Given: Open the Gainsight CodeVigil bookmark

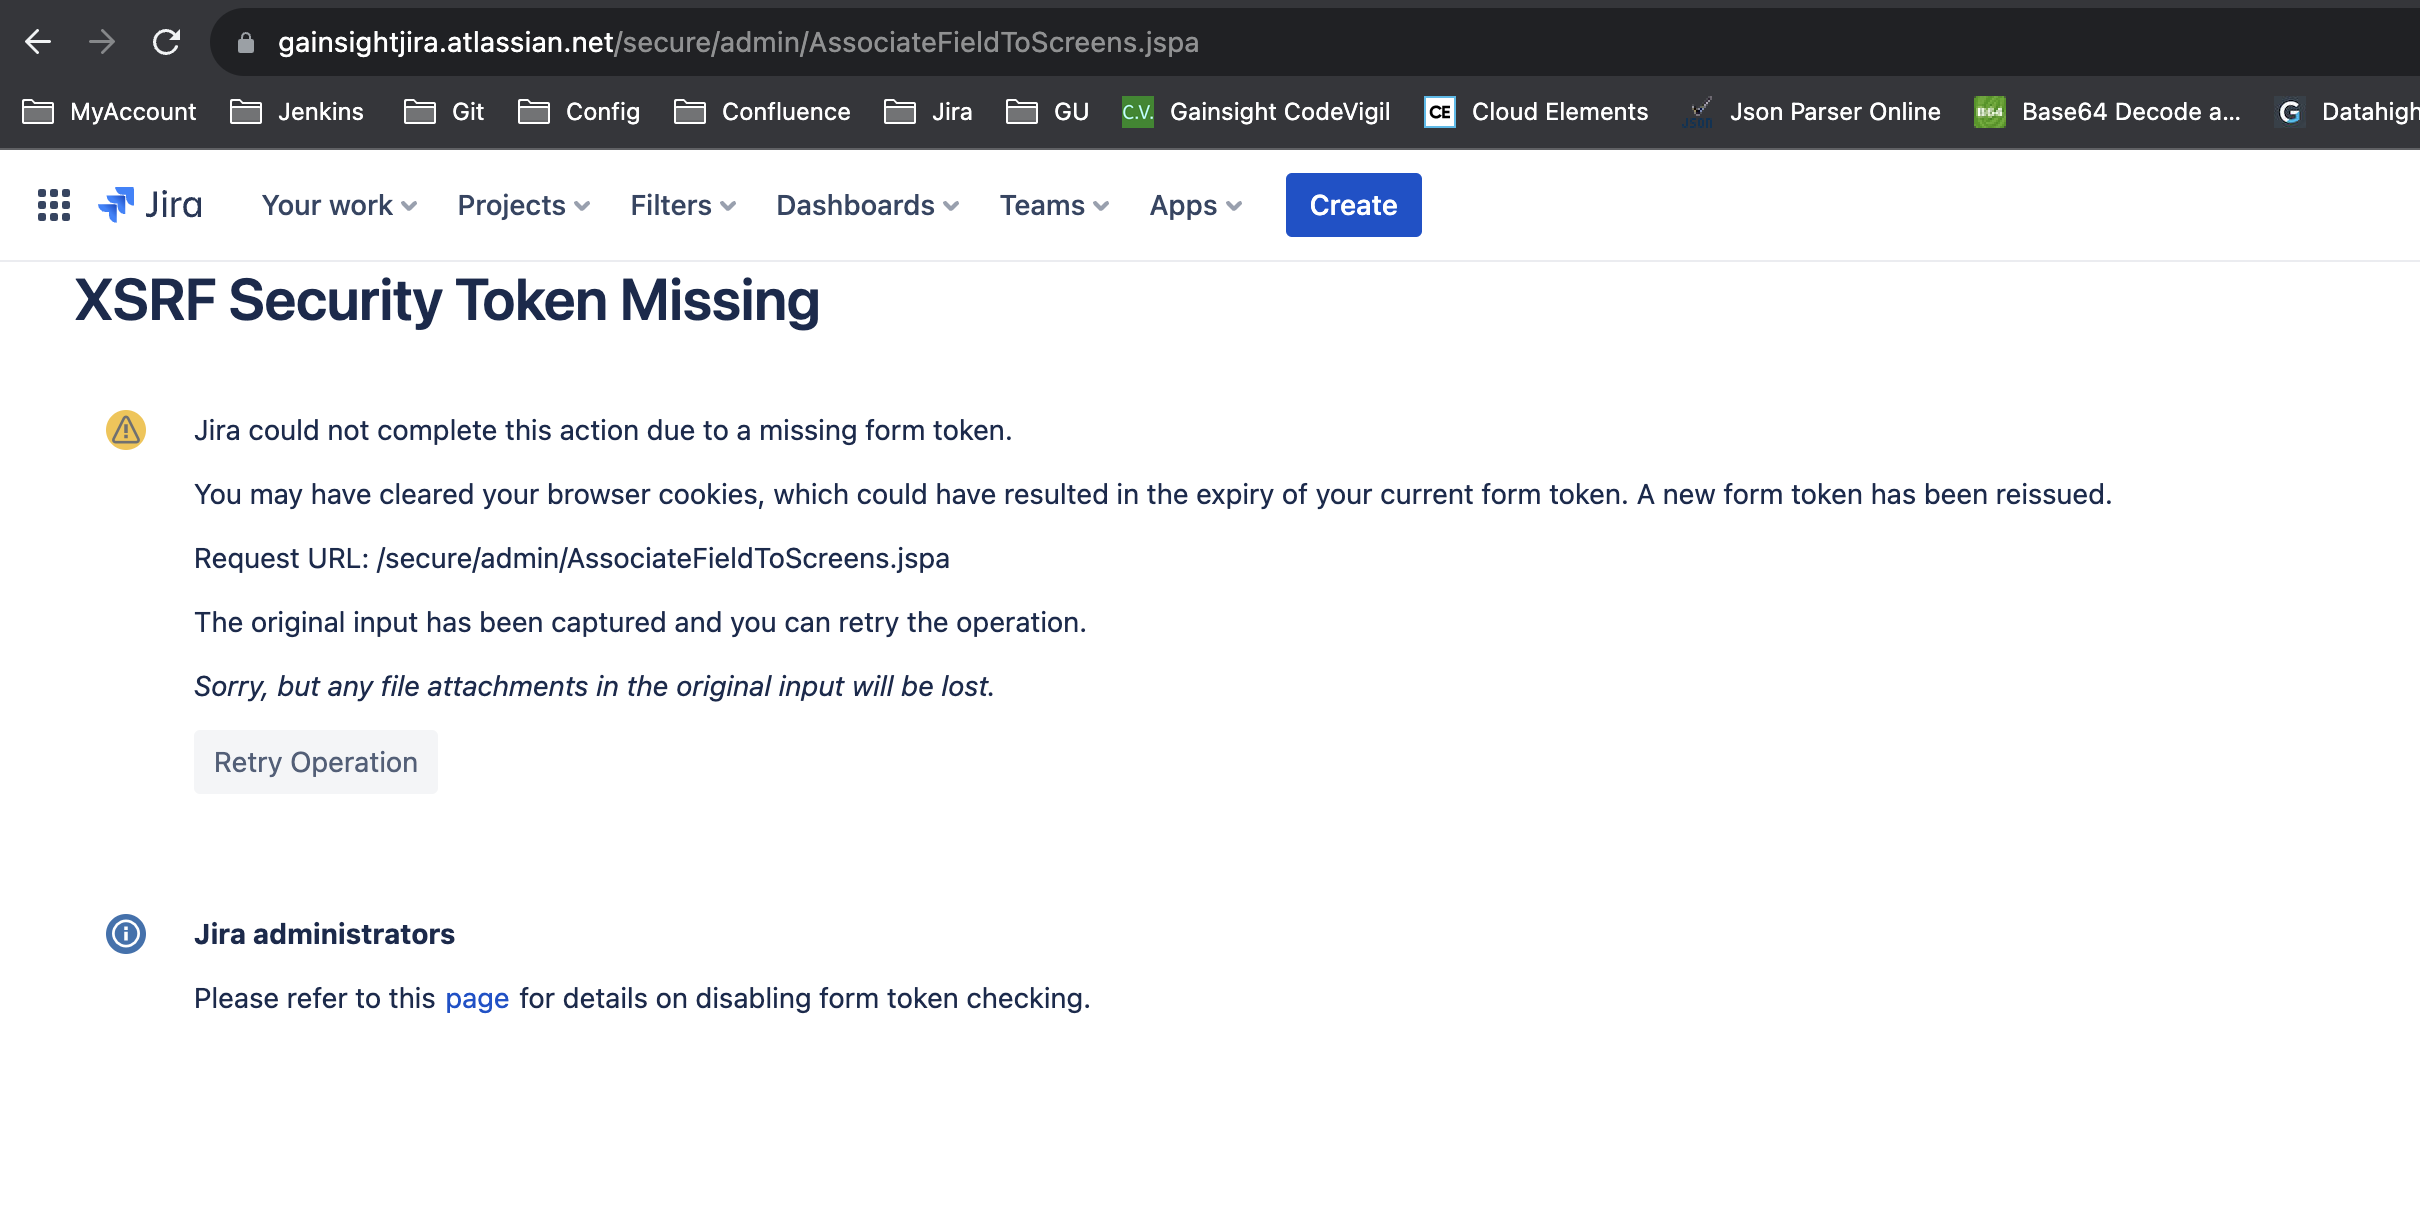Looking at the screenshot, I should click(1256, 112).
